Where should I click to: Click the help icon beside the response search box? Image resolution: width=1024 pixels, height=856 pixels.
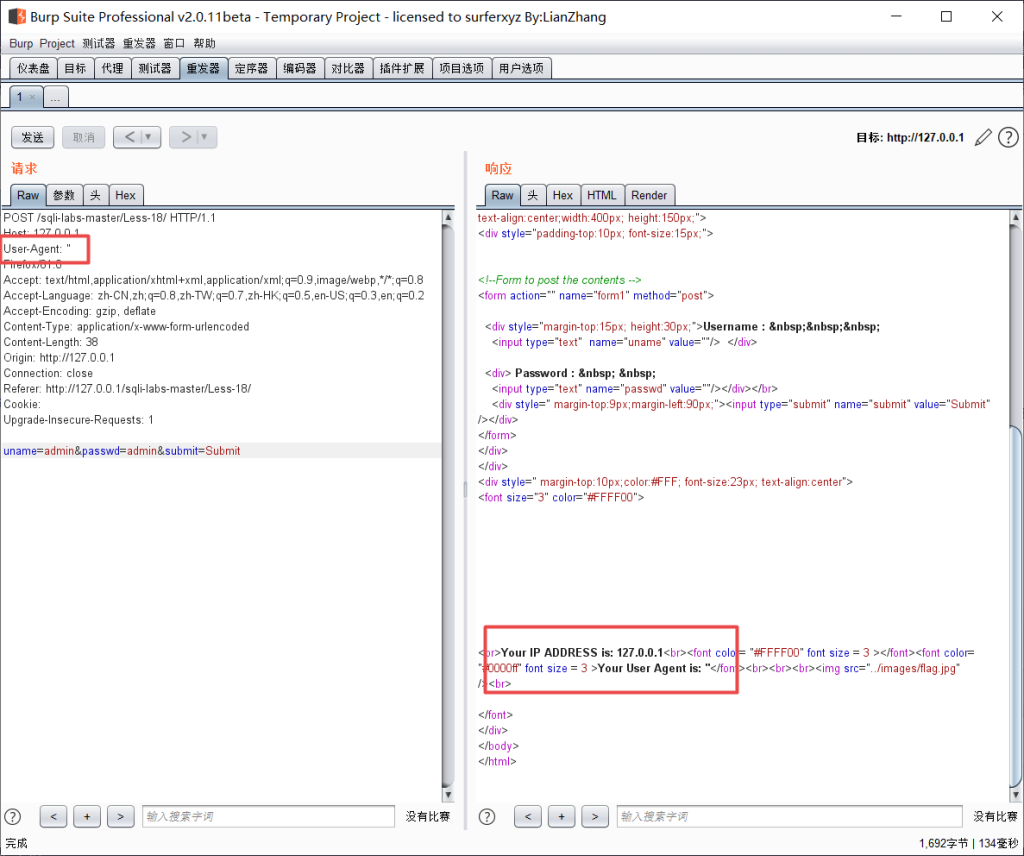487,816
